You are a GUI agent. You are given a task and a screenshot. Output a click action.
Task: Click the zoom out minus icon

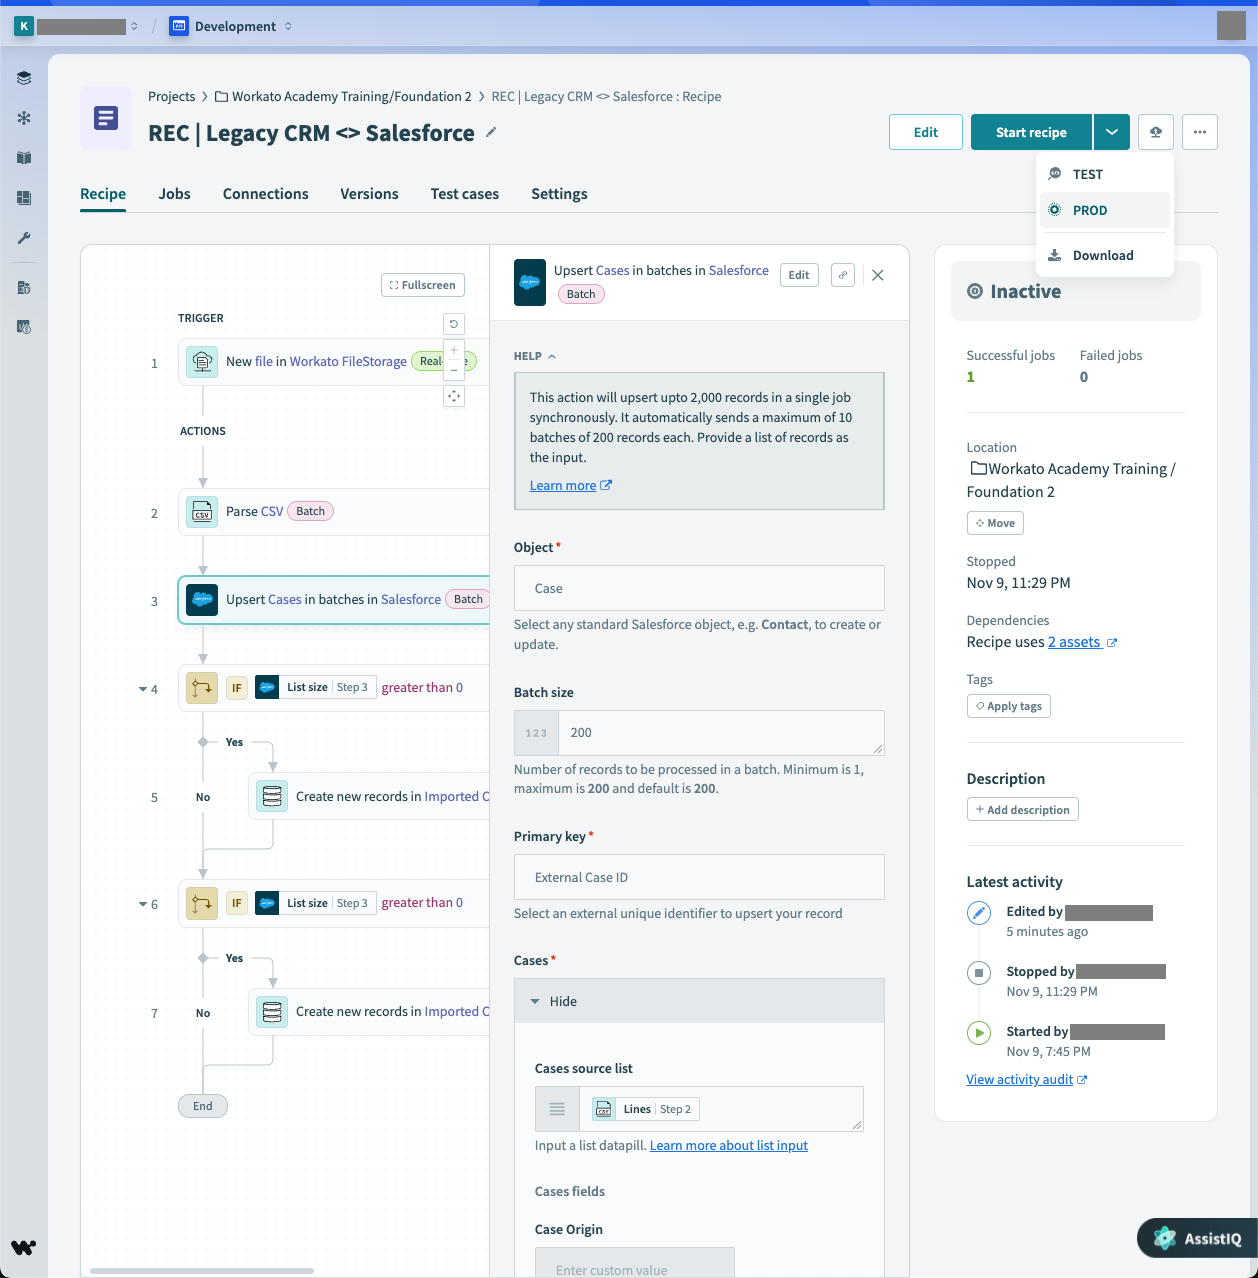[x=454, y=370]
